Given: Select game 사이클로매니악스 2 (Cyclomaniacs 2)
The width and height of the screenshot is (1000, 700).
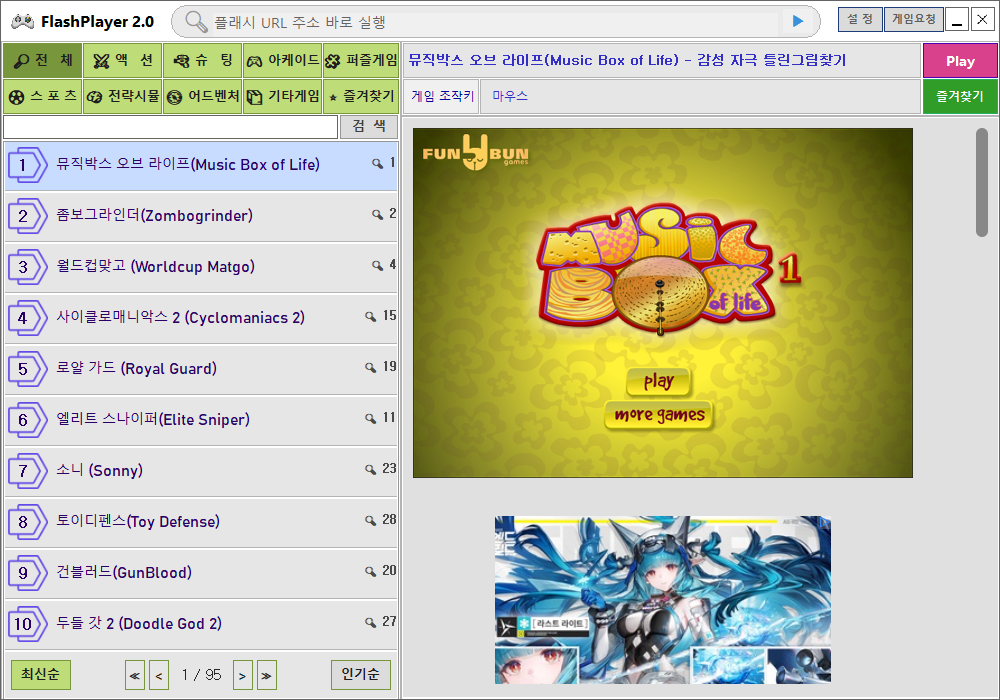Looking at the screenshot, I should pyautogui.click(x=201, y=318).
